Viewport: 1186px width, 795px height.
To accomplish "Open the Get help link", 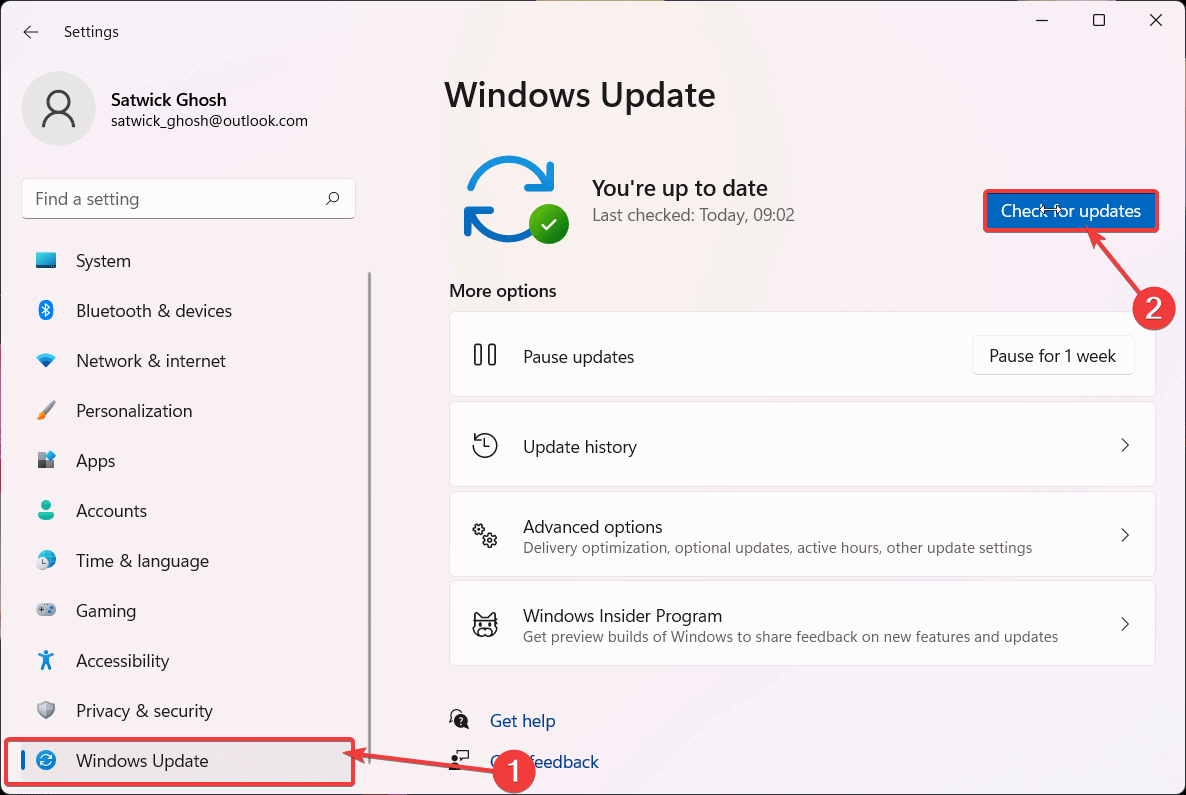I will [x=522, y=721].
